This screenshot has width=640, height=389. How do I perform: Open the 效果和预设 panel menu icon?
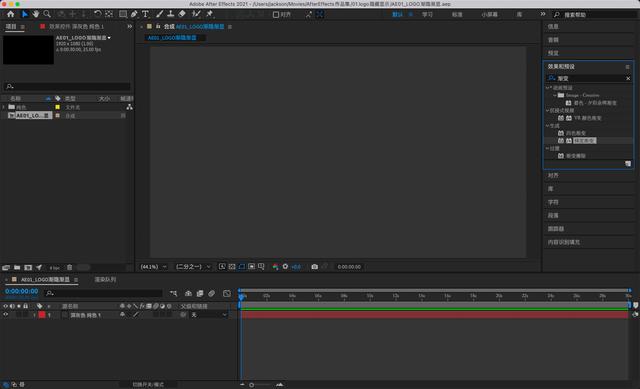point(627,67)
